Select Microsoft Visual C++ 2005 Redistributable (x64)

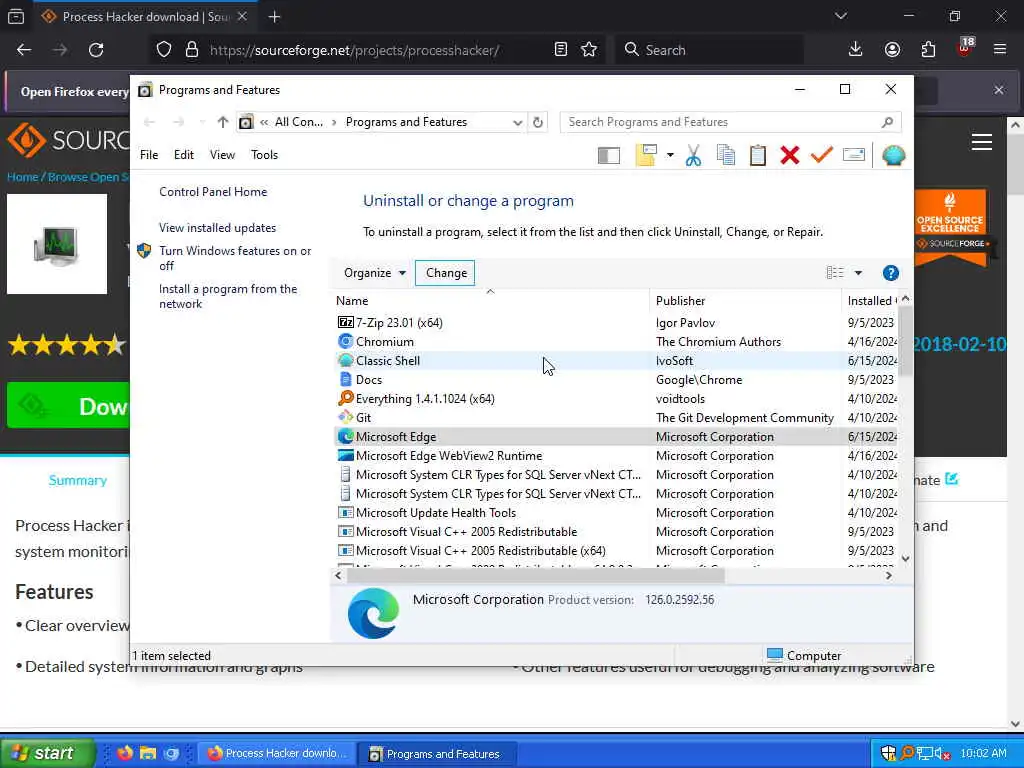pos(615,551)
